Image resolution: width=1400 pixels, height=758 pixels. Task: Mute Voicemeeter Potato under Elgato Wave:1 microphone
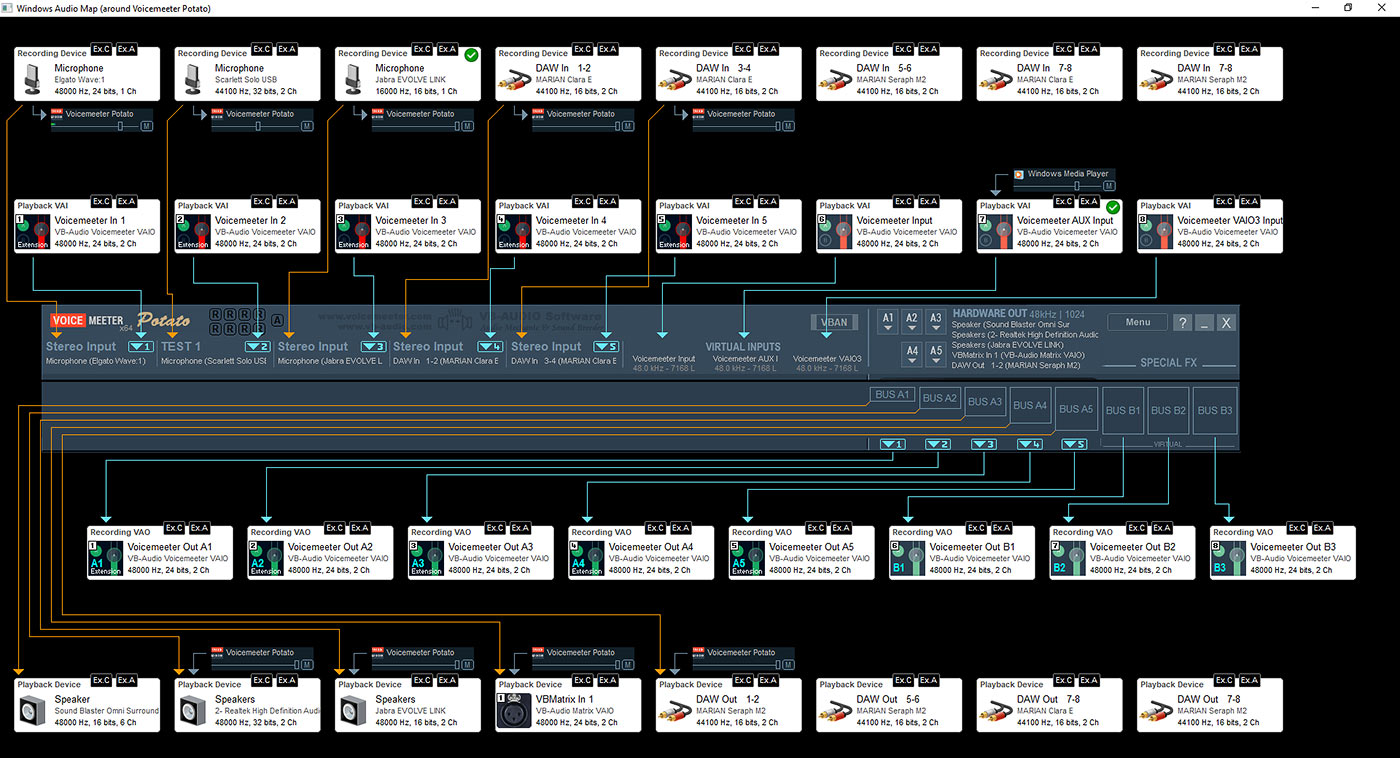coord(147,127)
